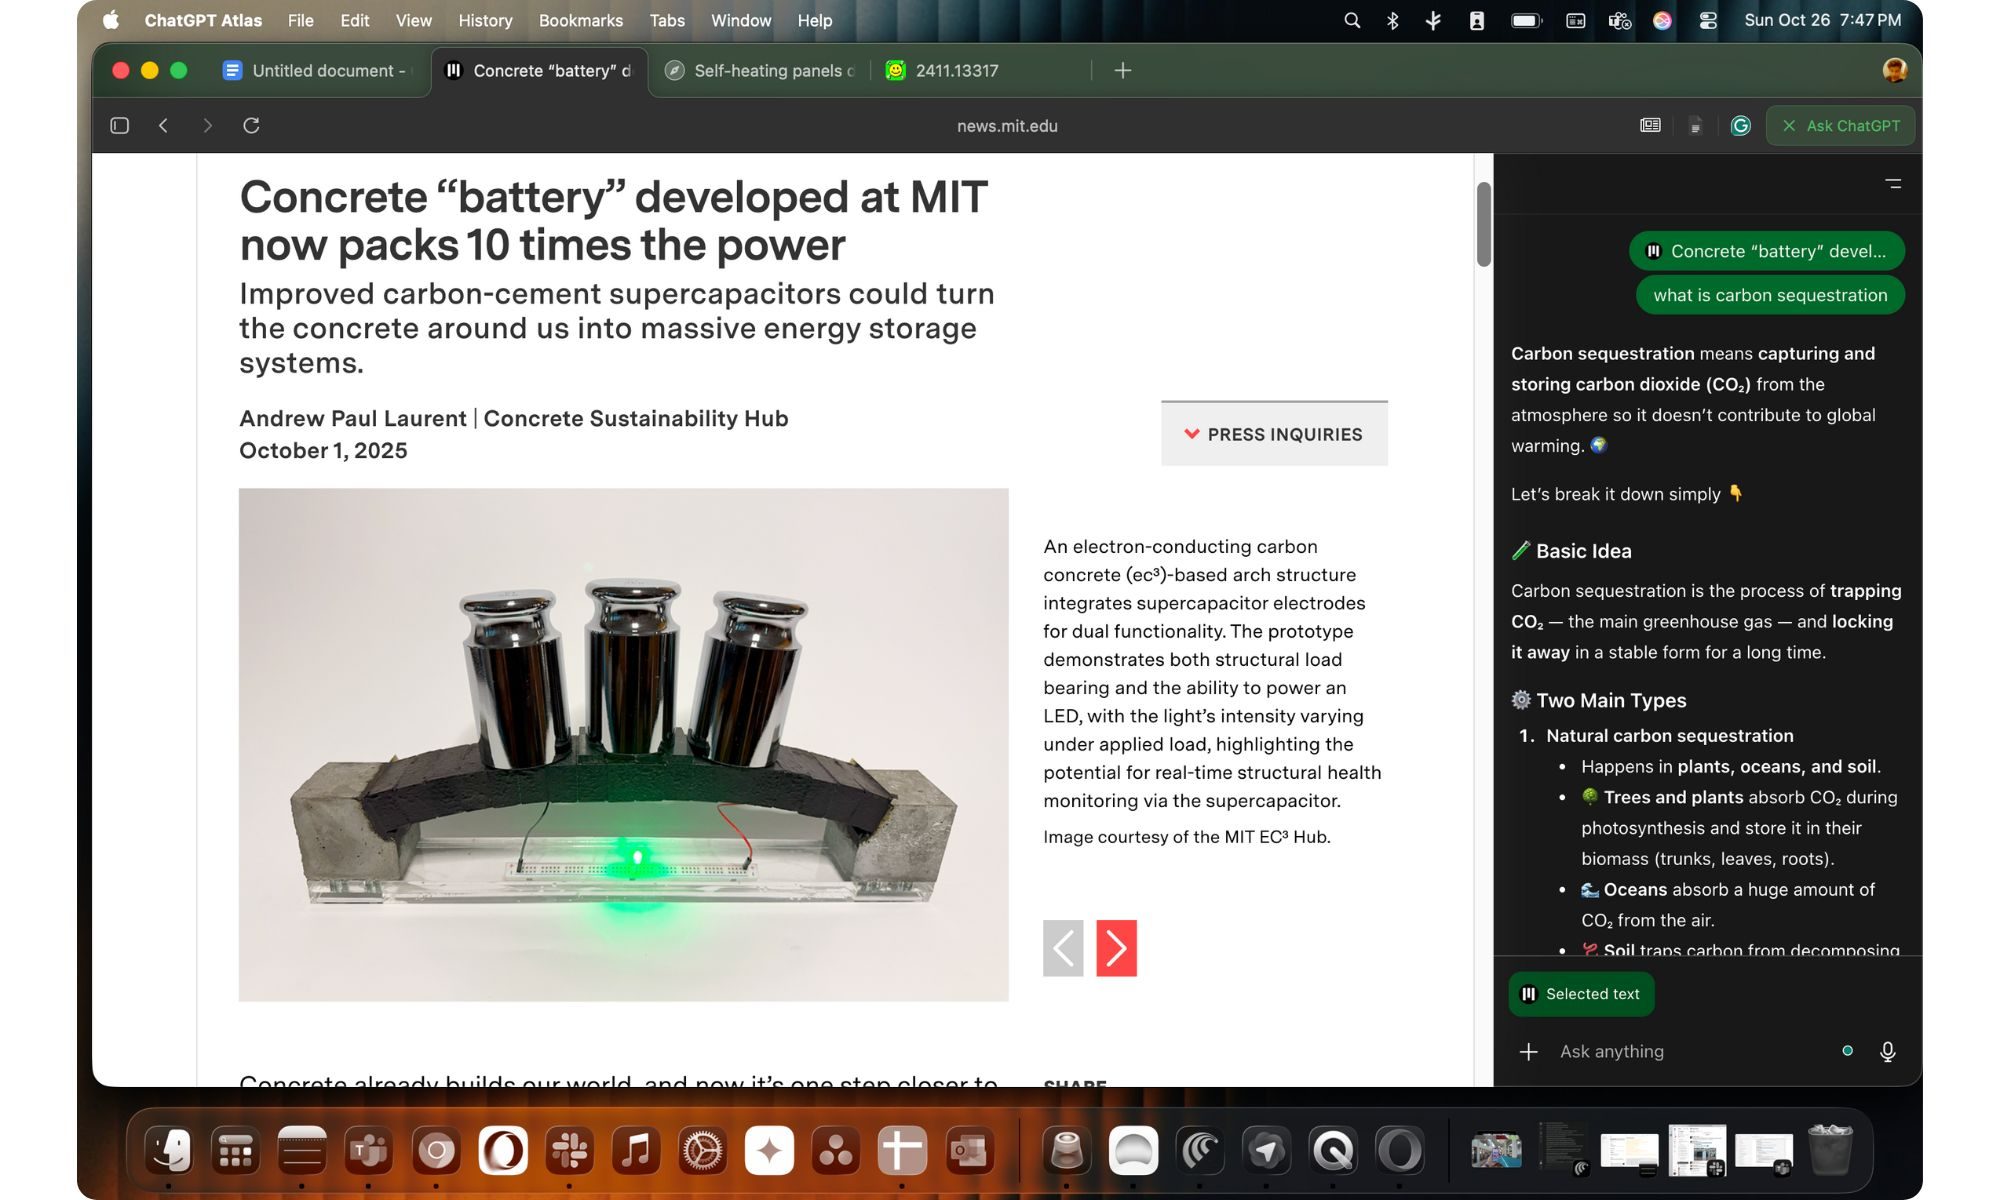
Task: Click the plus attachment icon in the chat box
Action: click(1528, 1051)
